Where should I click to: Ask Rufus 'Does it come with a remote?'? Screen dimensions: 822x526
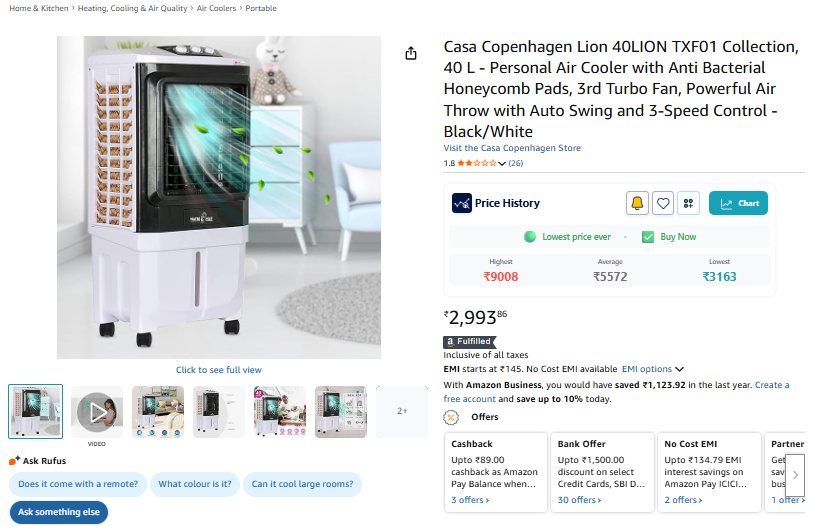pyautogui.click(x=78, y=484)
